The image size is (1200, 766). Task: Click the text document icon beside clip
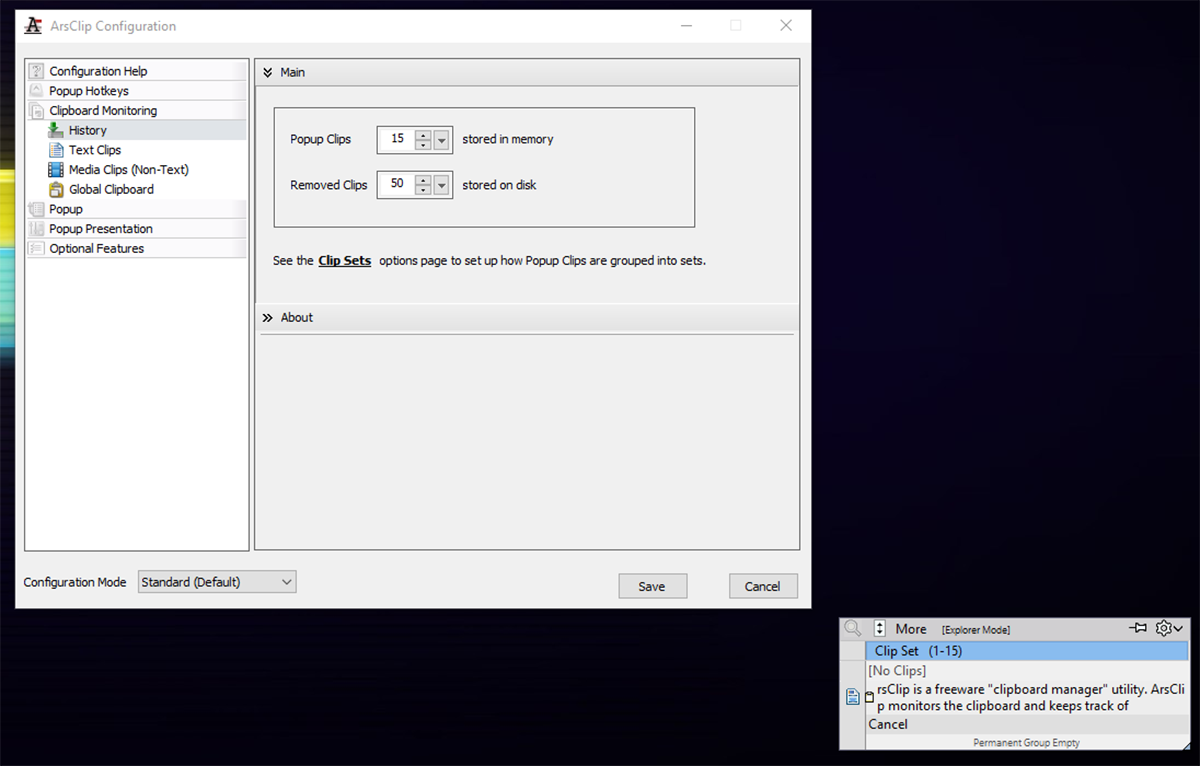click(853, 697)
